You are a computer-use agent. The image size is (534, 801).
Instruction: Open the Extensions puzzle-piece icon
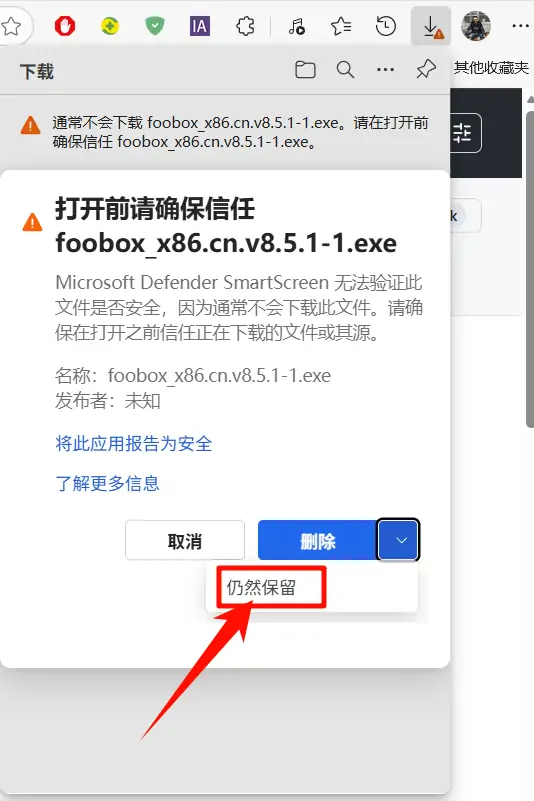(x=245, y=26)
